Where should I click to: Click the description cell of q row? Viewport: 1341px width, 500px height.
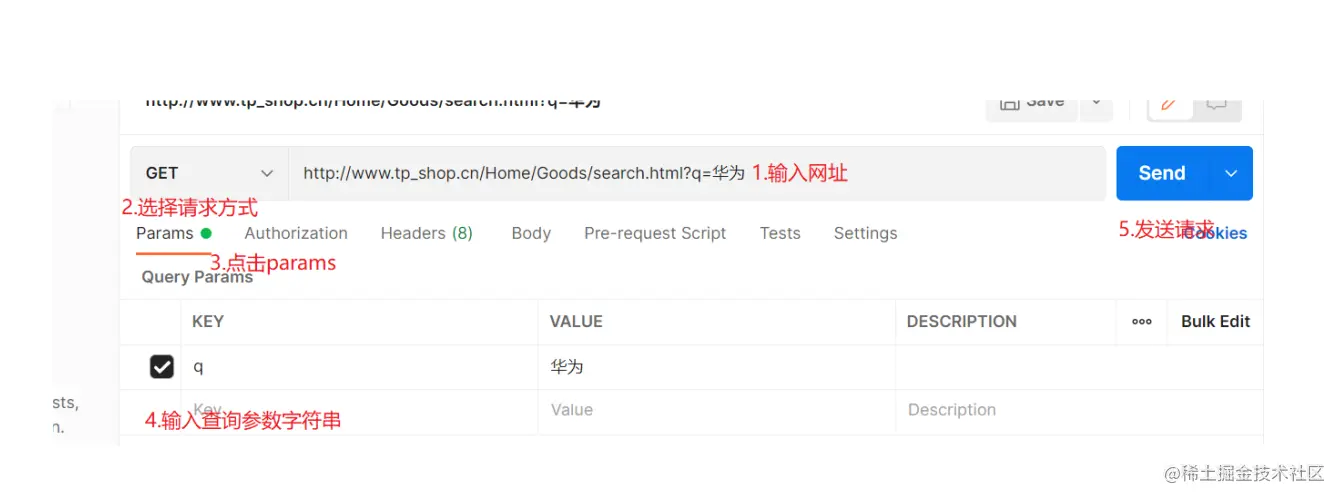click(1079, 367)
